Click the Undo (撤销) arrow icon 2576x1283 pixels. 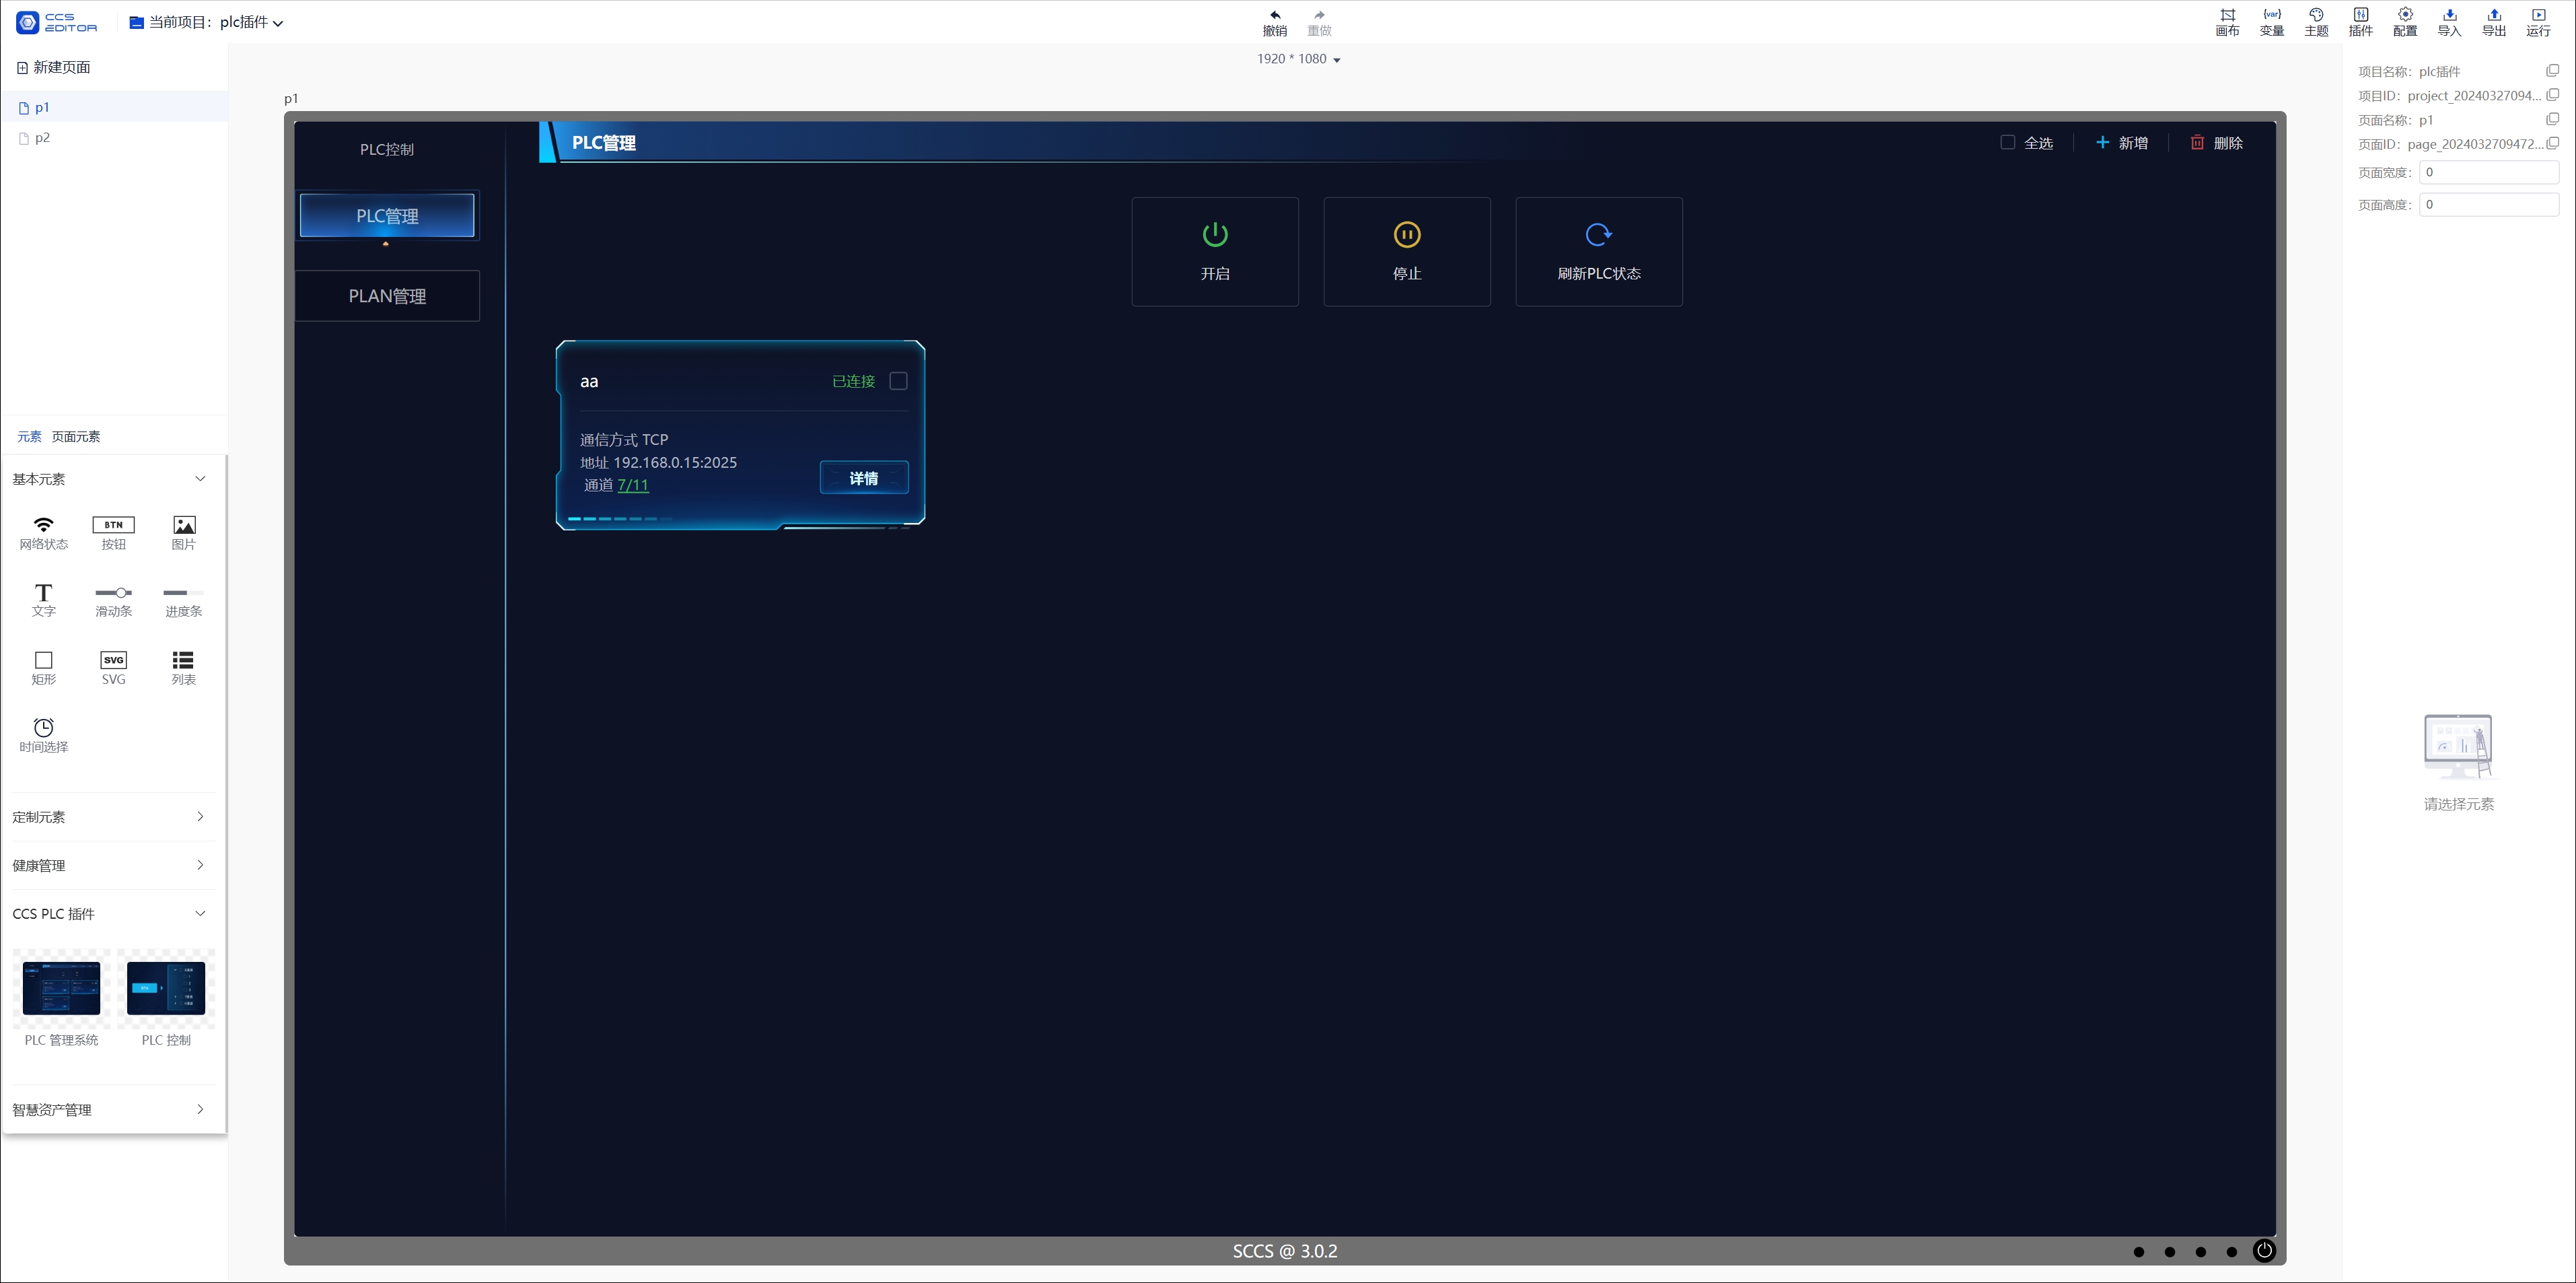click(x=1274, y=15)
